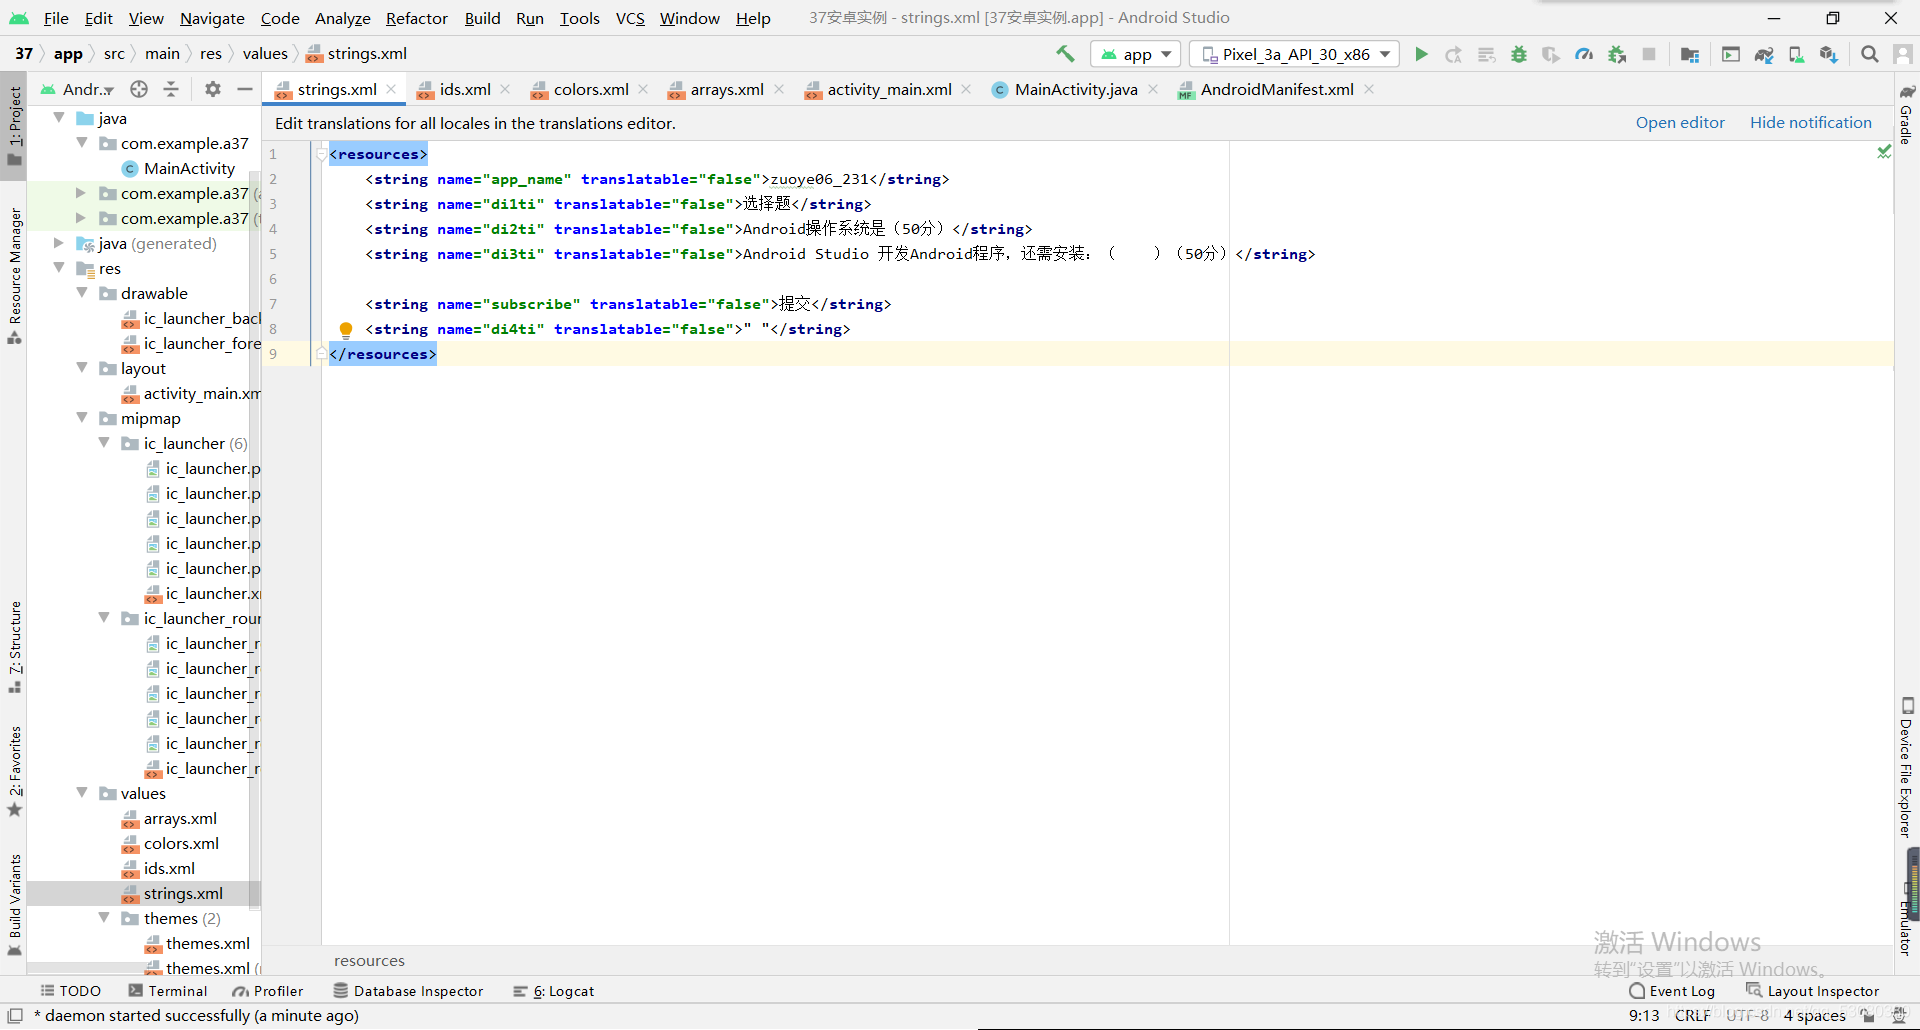Click the 4 spaces indent setting
Screen dimensions: 1920x1030
[1814, 1015]
